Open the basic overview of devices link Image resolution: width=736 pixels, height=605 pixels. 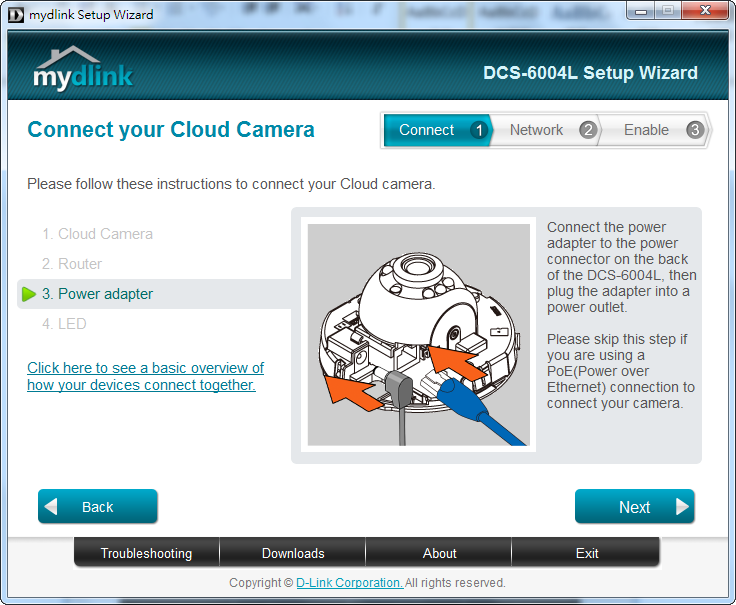tap(145, 376)
